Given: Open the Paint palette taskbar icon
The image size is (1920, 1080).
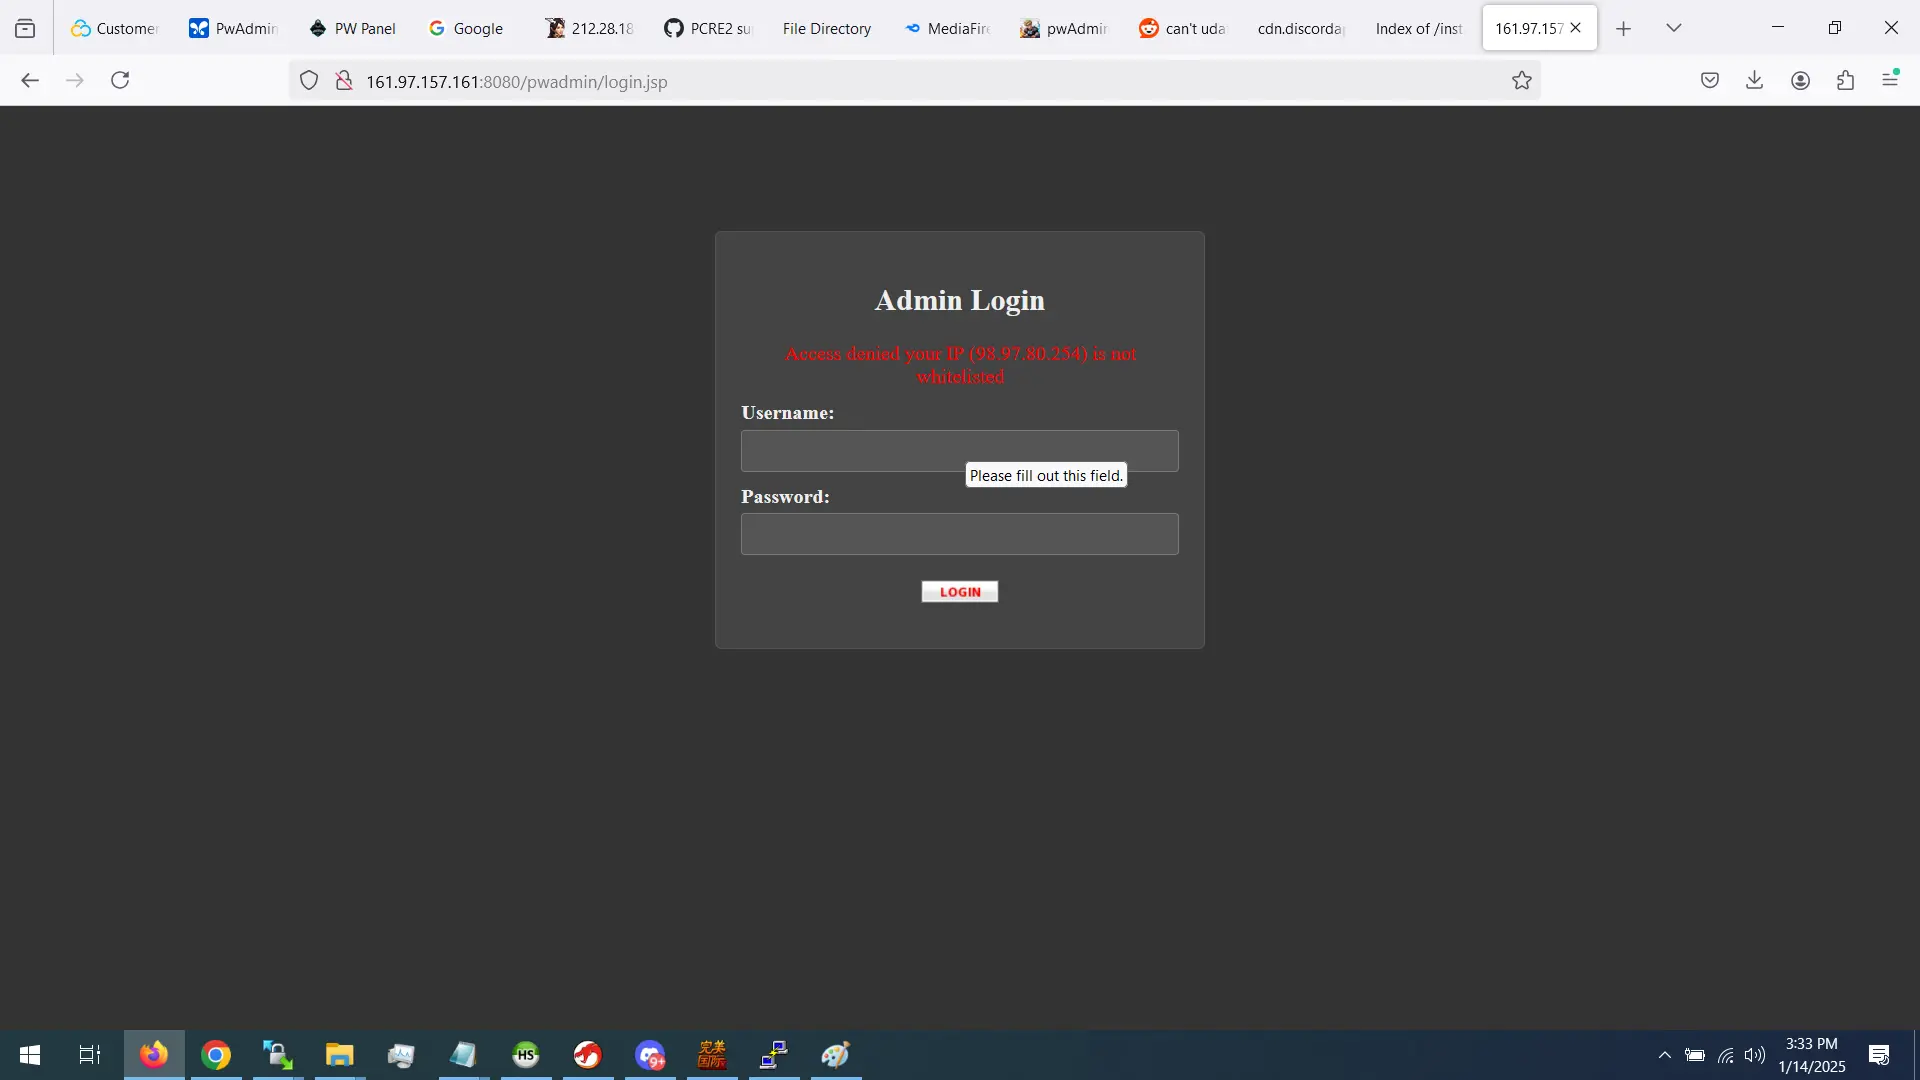Looking at the screenshot, I should click(836, 1055).
